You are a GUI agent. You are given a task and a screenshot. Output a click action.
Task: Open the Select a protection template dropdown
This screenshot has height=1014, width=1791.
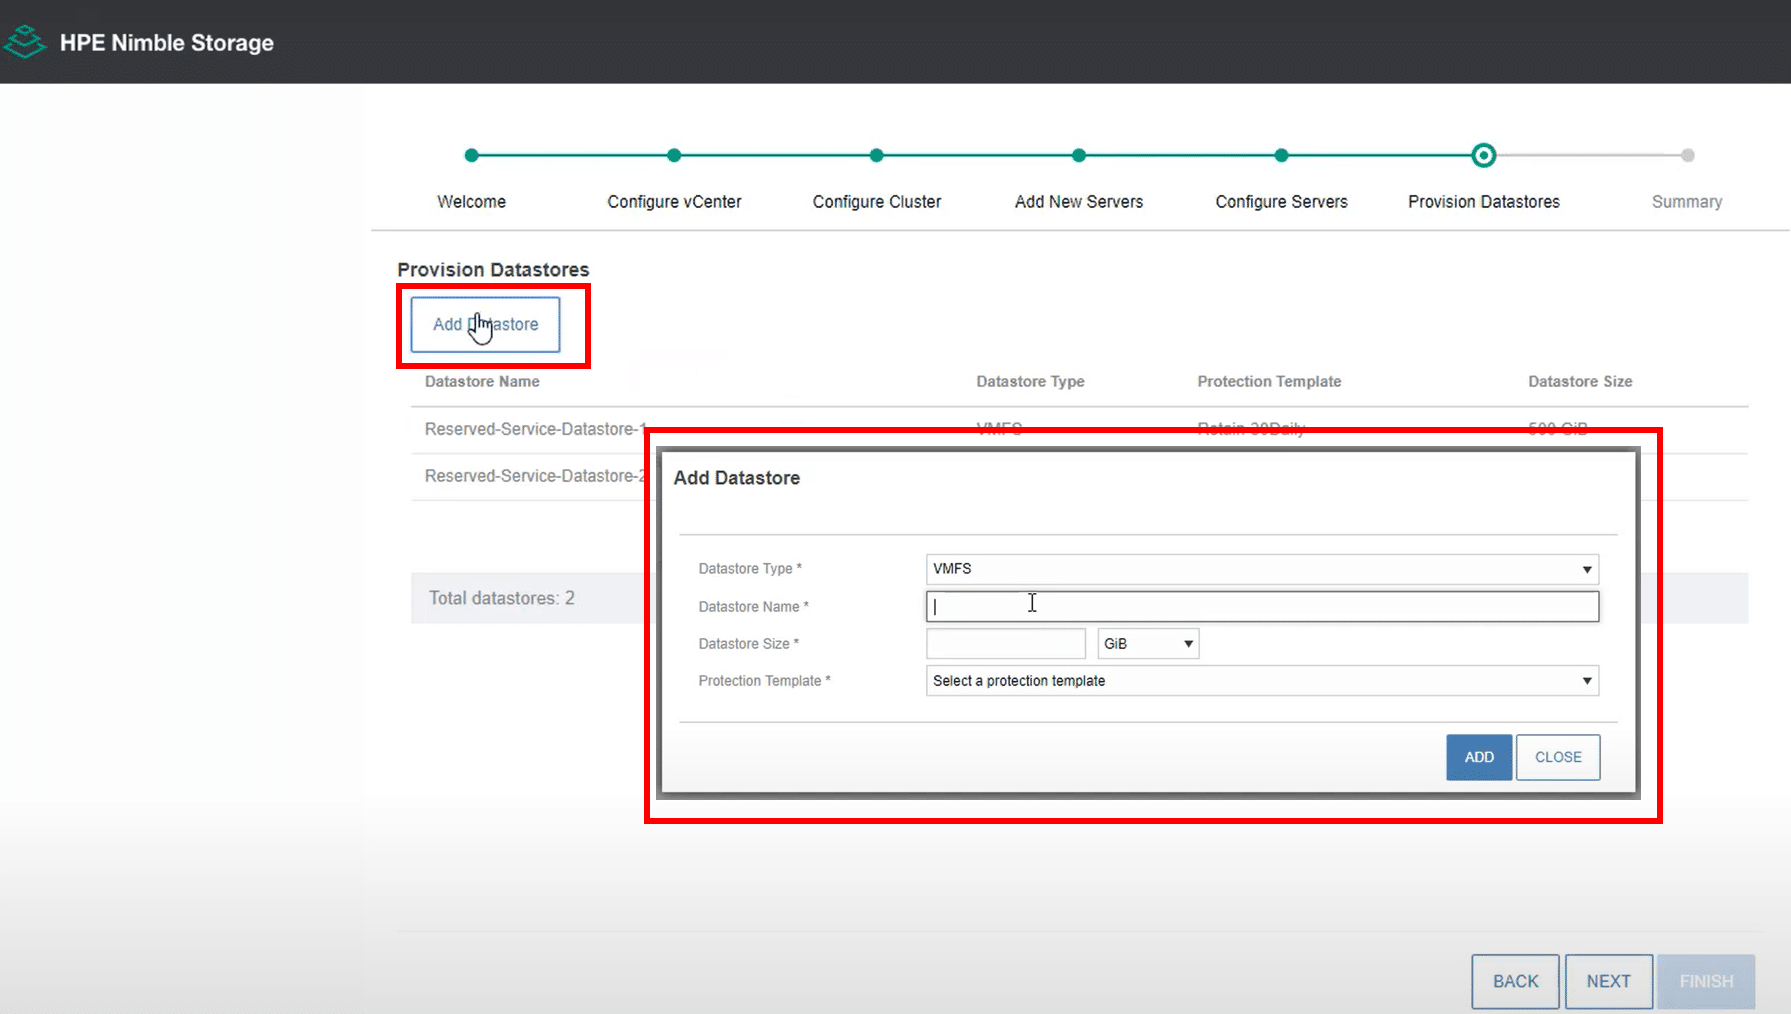click(x=1262, y=680)
